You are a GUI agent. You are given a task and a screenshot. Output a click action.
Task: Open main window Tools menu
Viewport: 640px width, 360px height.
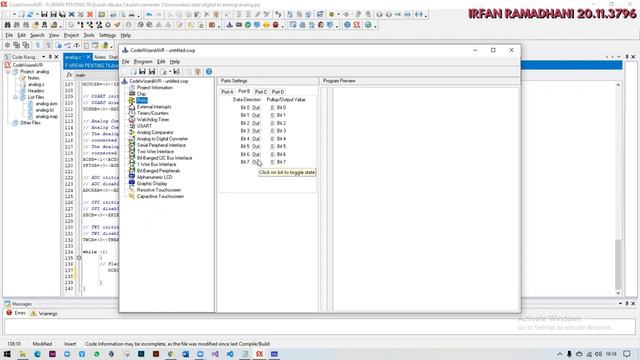pos(89,36)
